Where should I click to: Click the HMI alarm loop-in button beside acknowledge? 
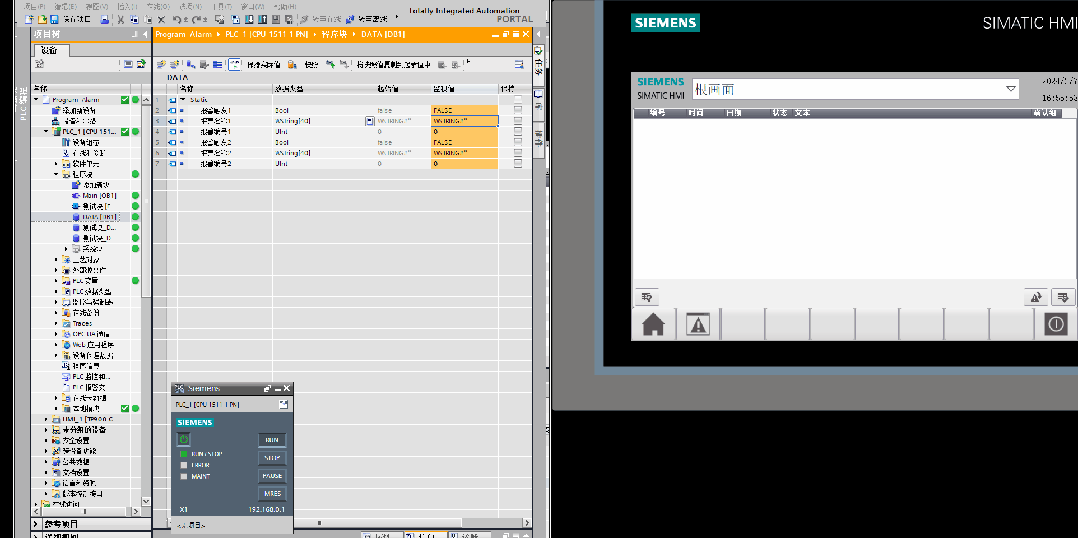coord(1035,297)
